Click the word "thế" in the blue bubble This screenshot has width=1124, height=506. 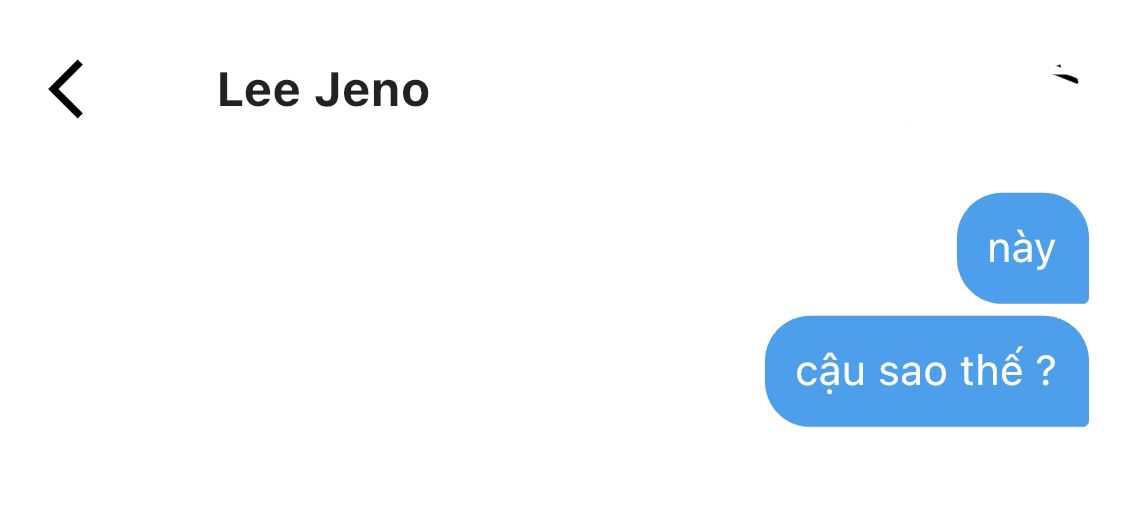point(991,370)
